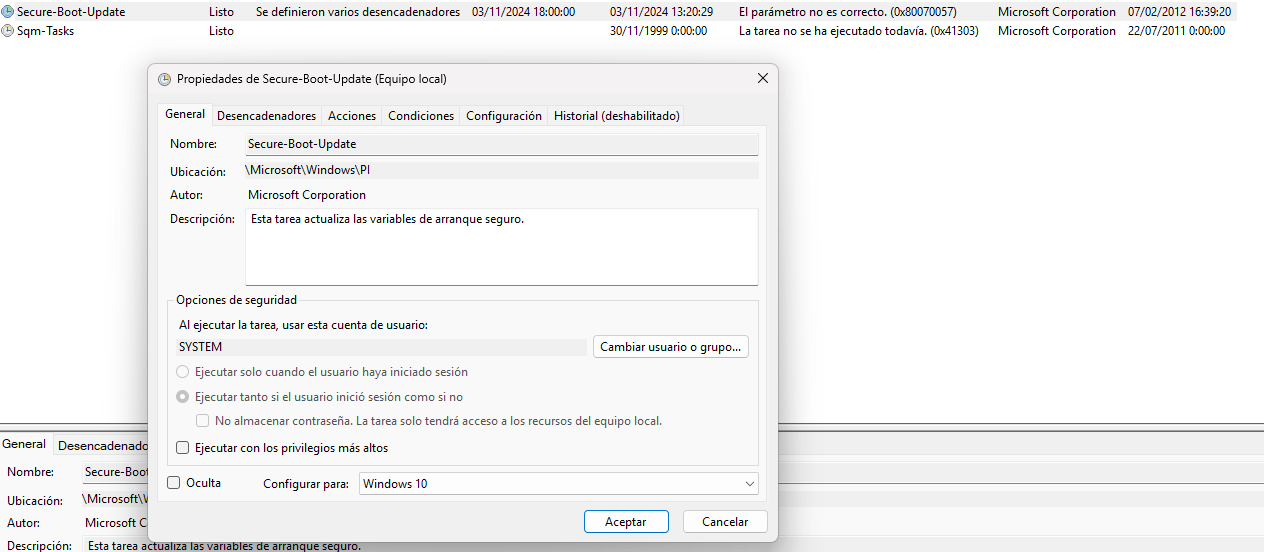
Task: Click the Descripción text in bottom details pane
Action: 224,546
